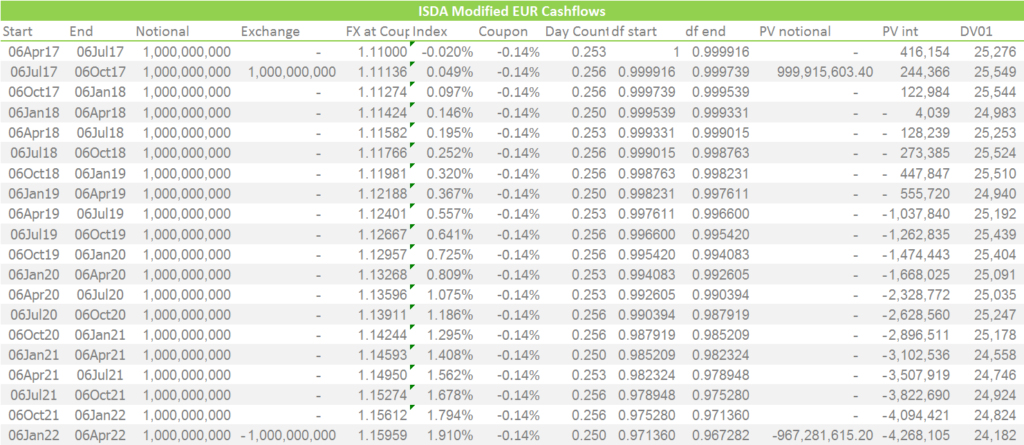Select exchange cell -1,000,000,000 in last row
The width and height of the screenshot is (1024, 445).
click(x=288, y=435)
